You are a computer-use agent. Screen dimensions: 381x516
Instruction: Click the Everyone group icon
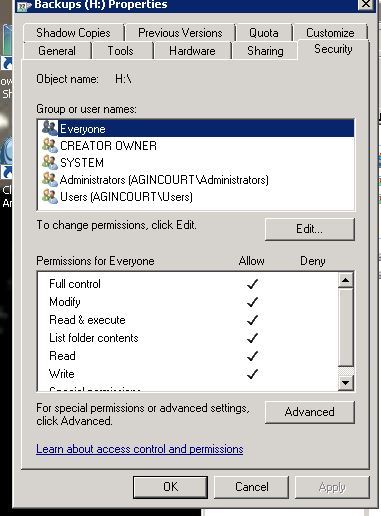[x=50, y=128]
